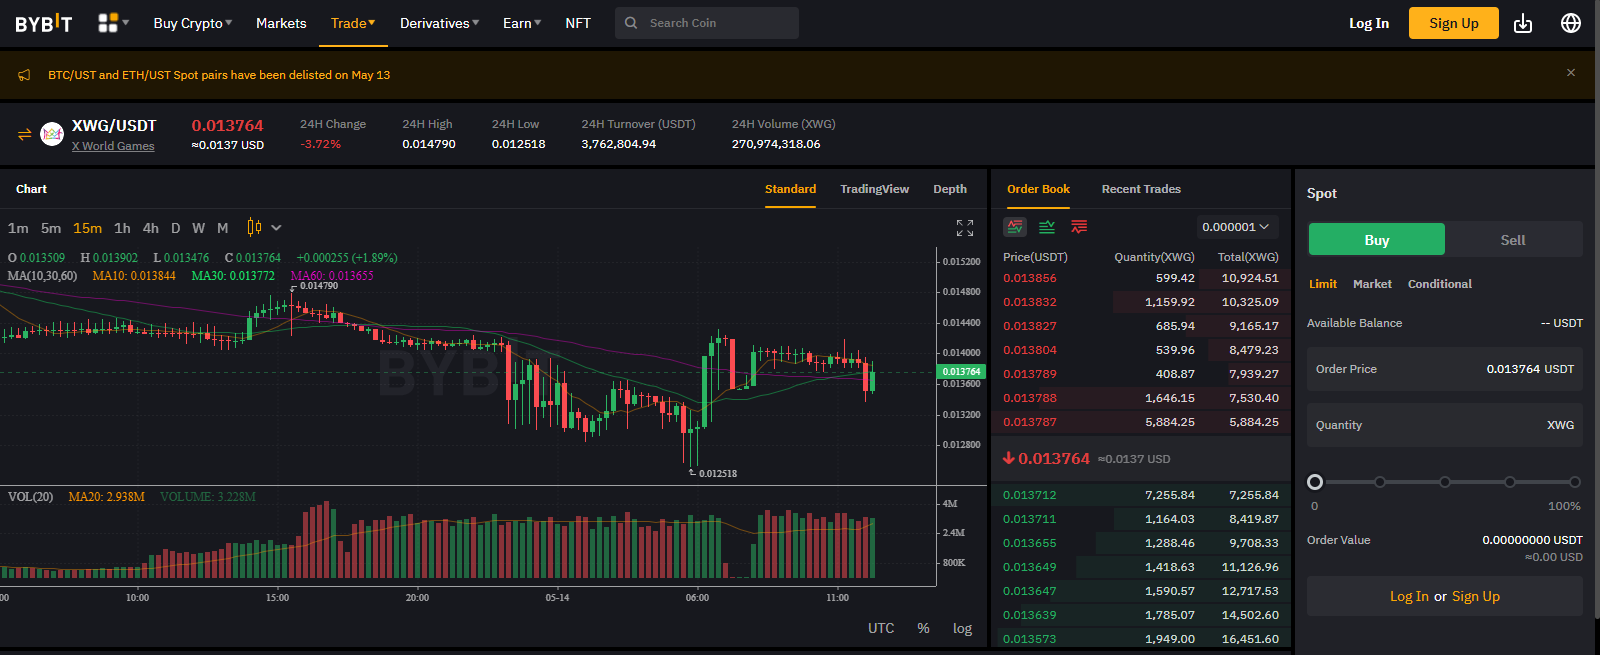The height and width of the screenshot is (655, 1600).
Task: Open the Earn dropdown menu
Action: click(522, 23)
